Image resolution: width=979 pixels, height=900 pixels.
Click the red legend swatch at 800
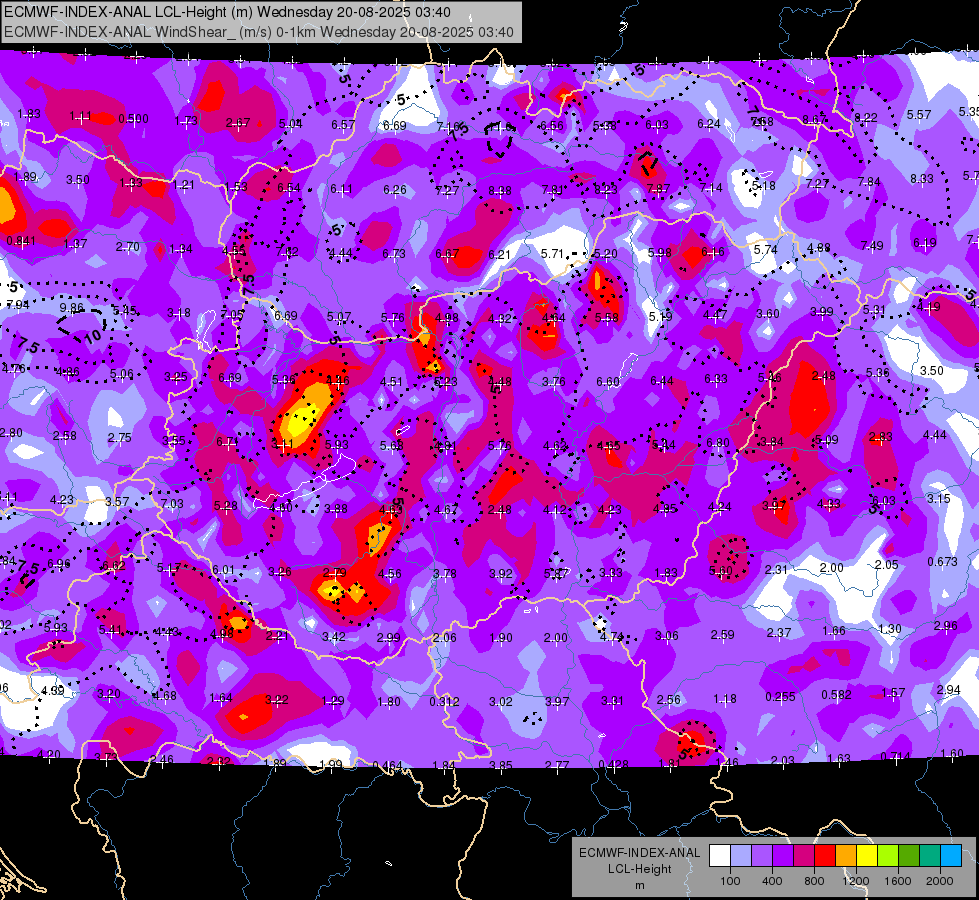(x=825, y=856)
